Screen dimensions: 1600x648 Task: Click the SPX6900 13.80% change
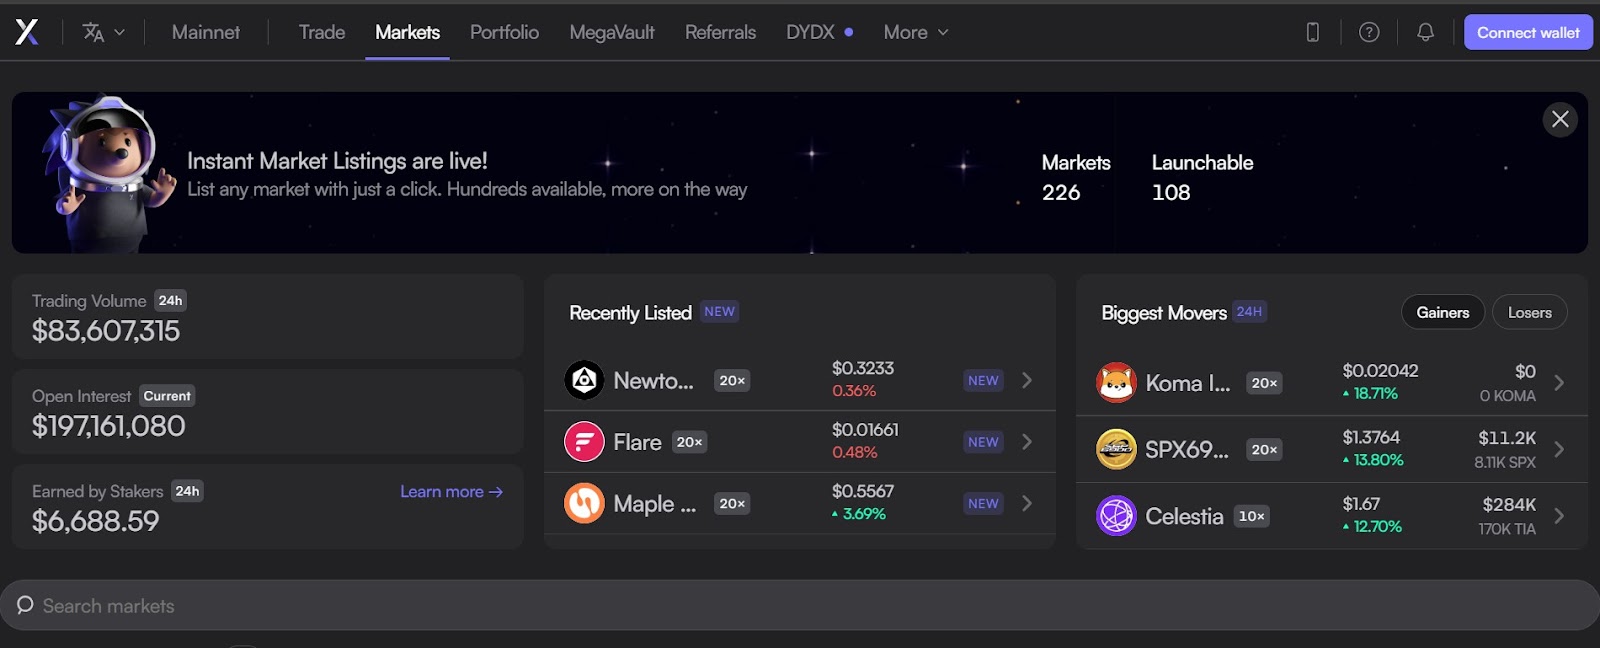pos(1373,460)
